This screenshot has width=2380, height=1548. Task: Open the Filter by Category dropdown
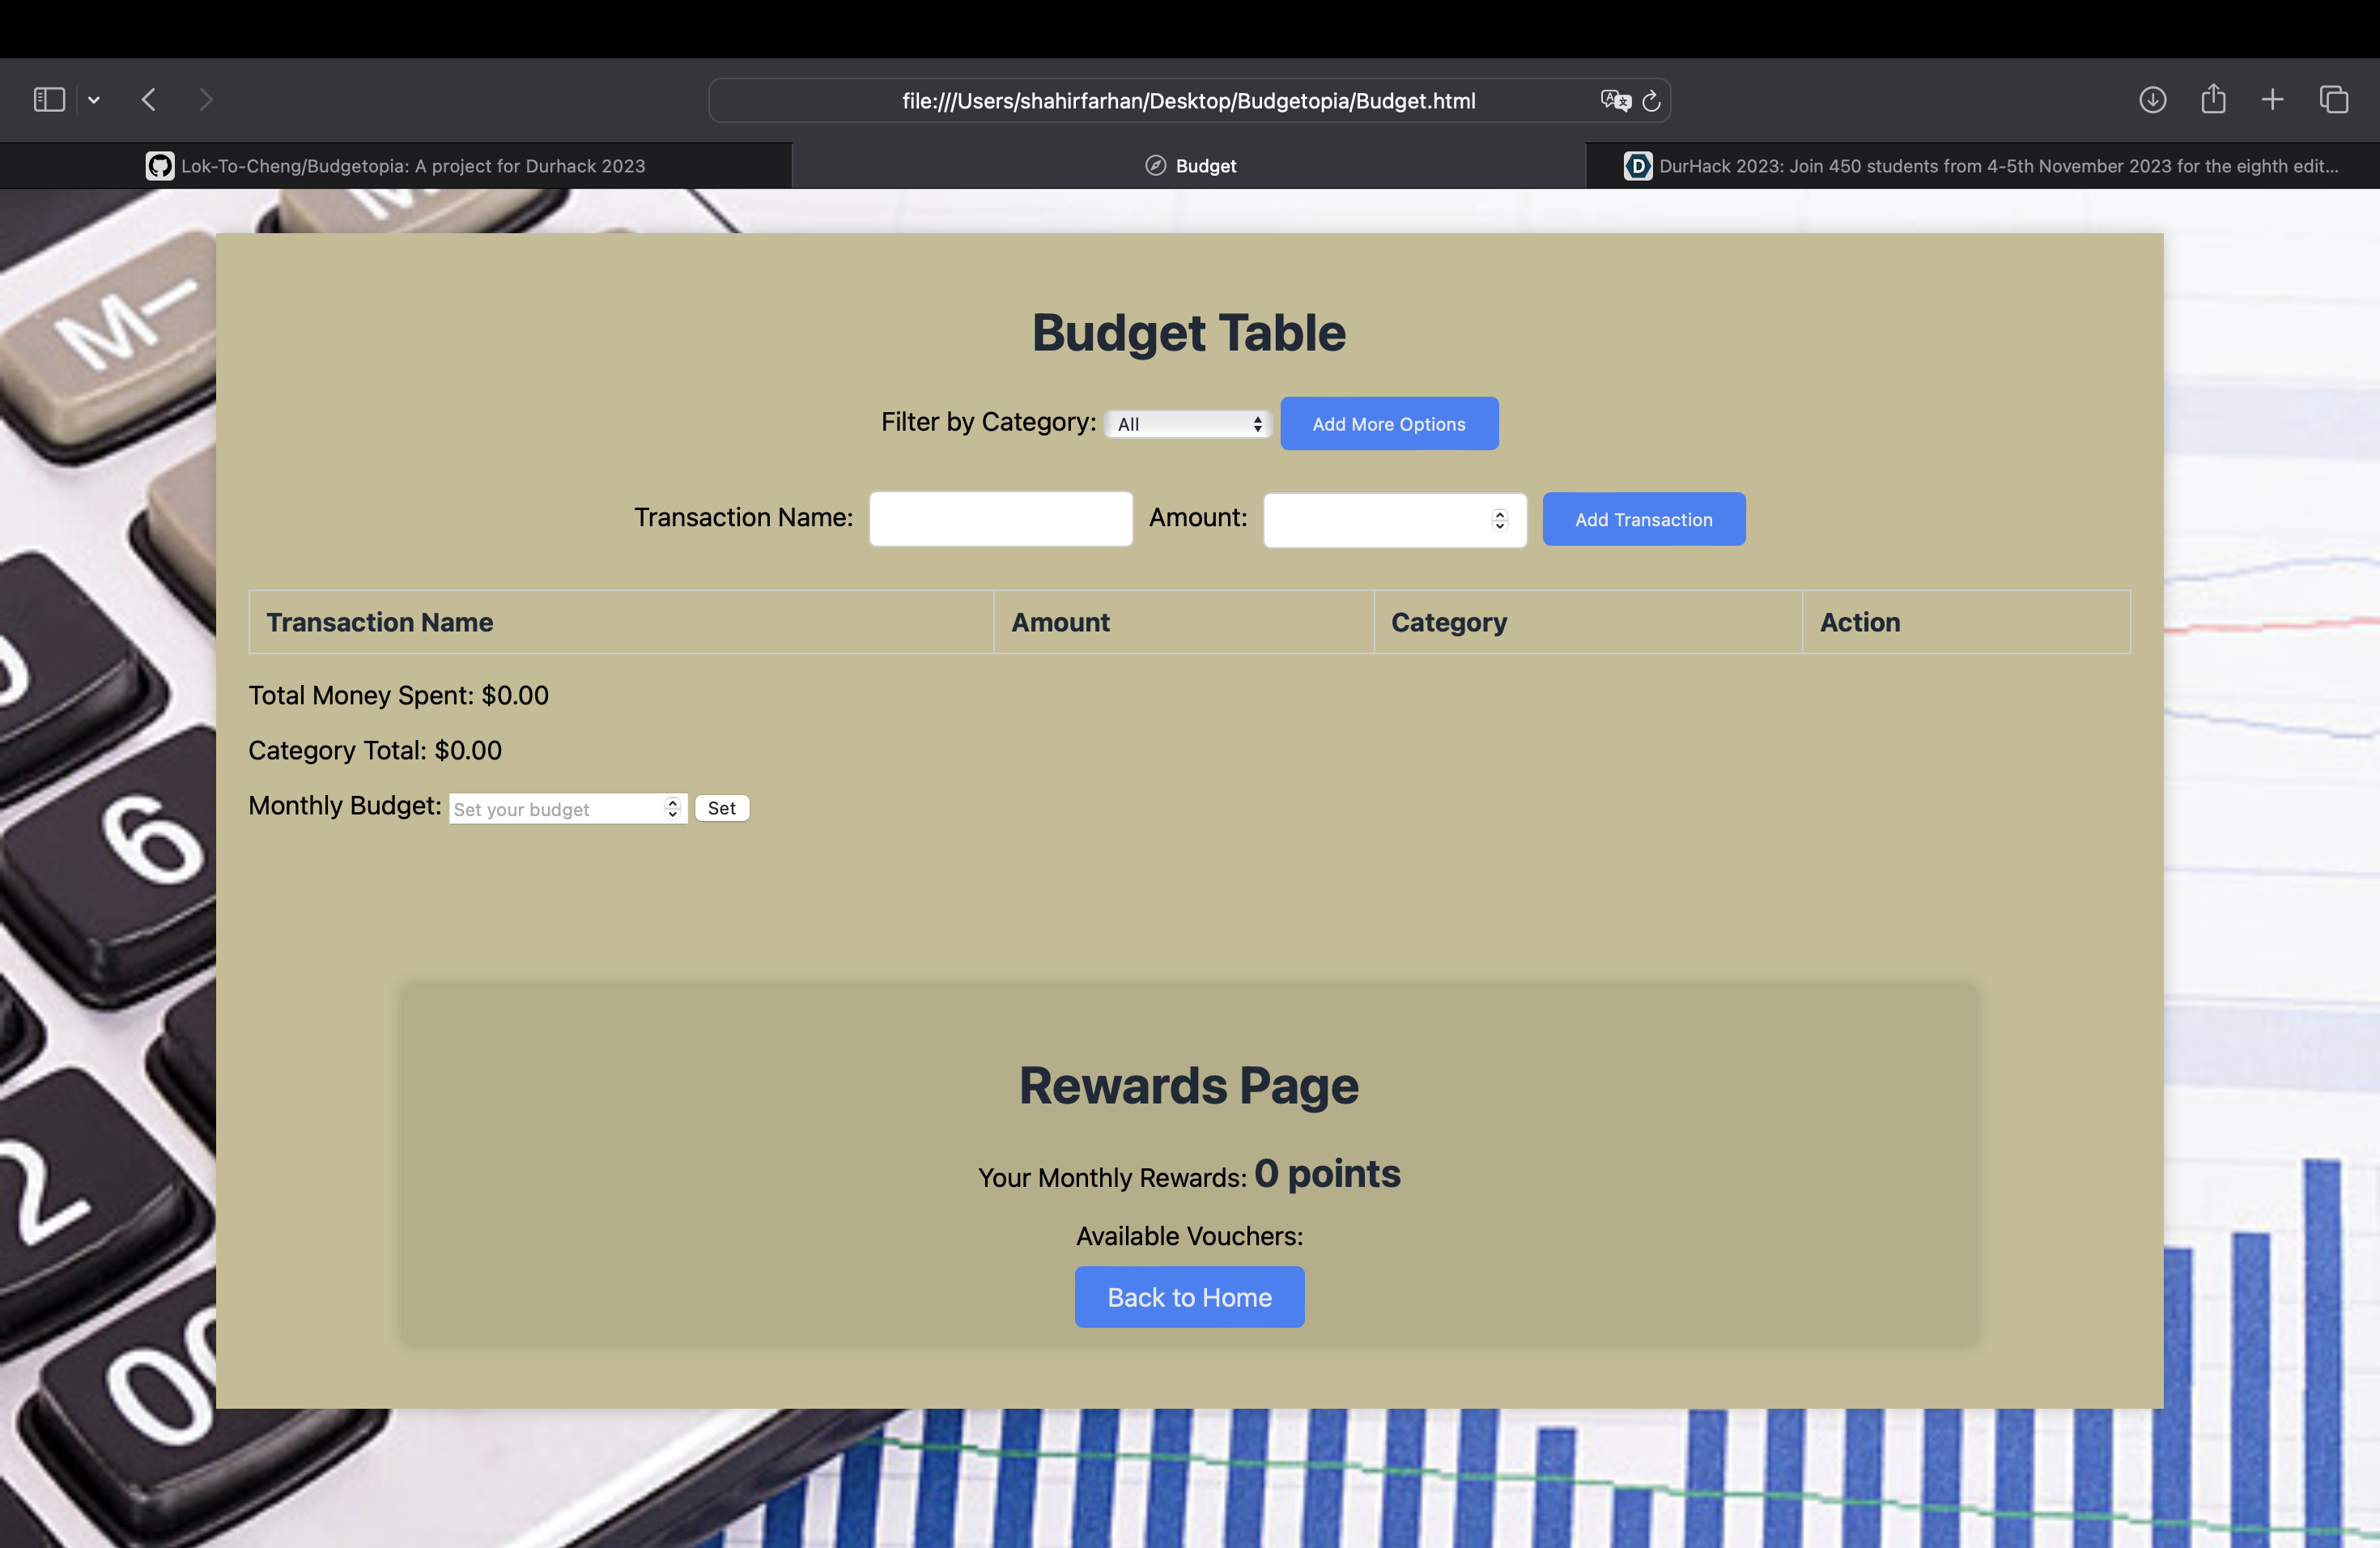(x=1188, y=424)
